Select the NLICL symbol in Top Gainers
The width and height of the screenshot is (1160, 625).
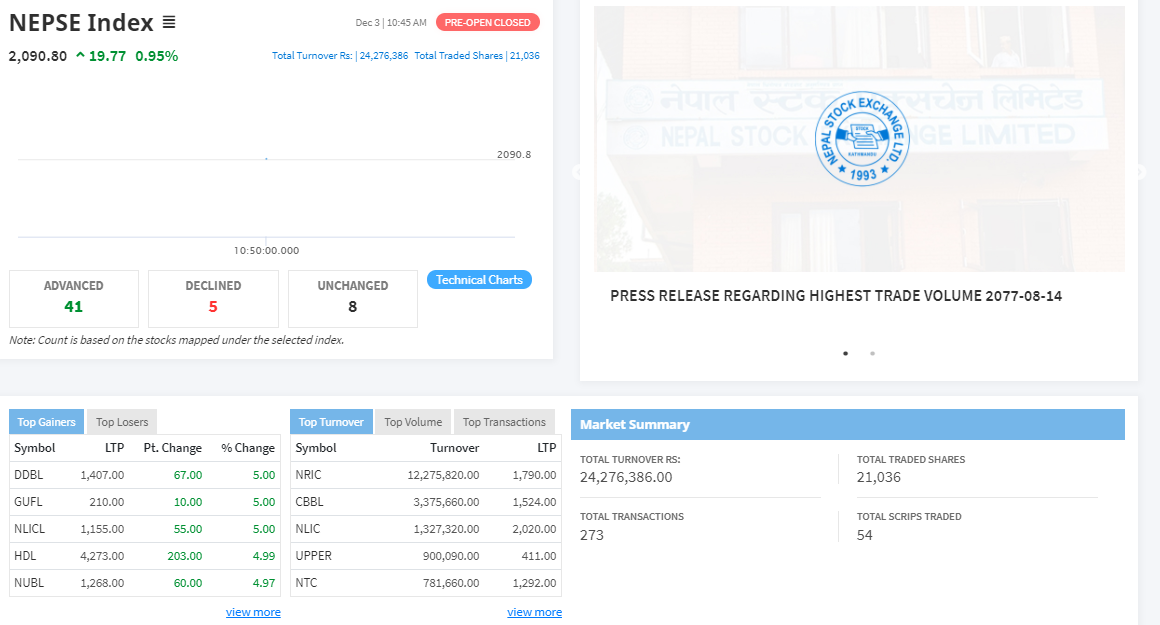coord(30,529)
